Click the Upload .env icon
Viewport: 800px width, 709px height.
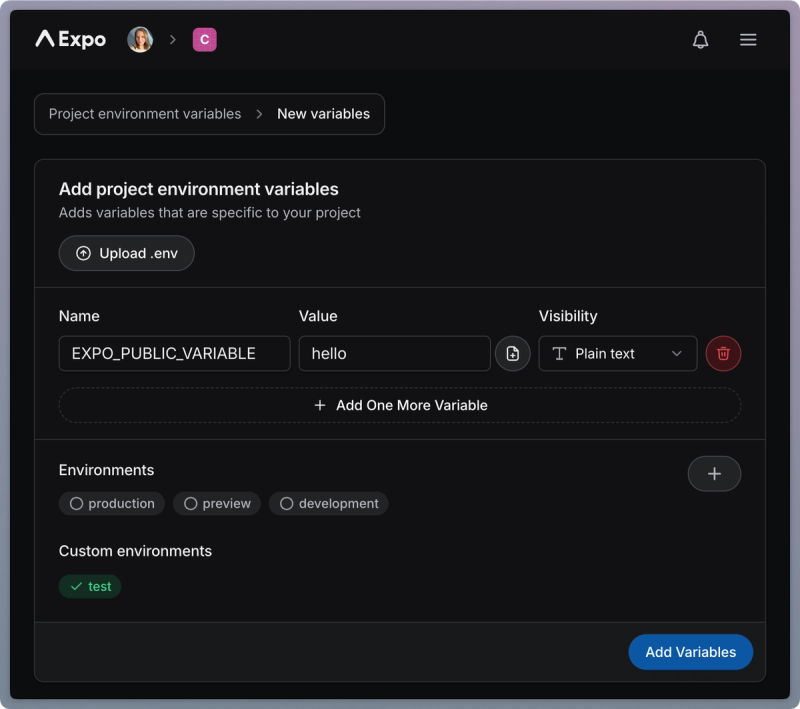84,253
